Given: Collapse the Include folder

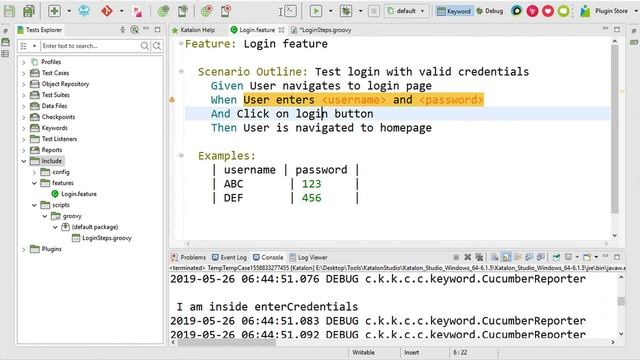Looking at the screenshot, I should (24, 161).
